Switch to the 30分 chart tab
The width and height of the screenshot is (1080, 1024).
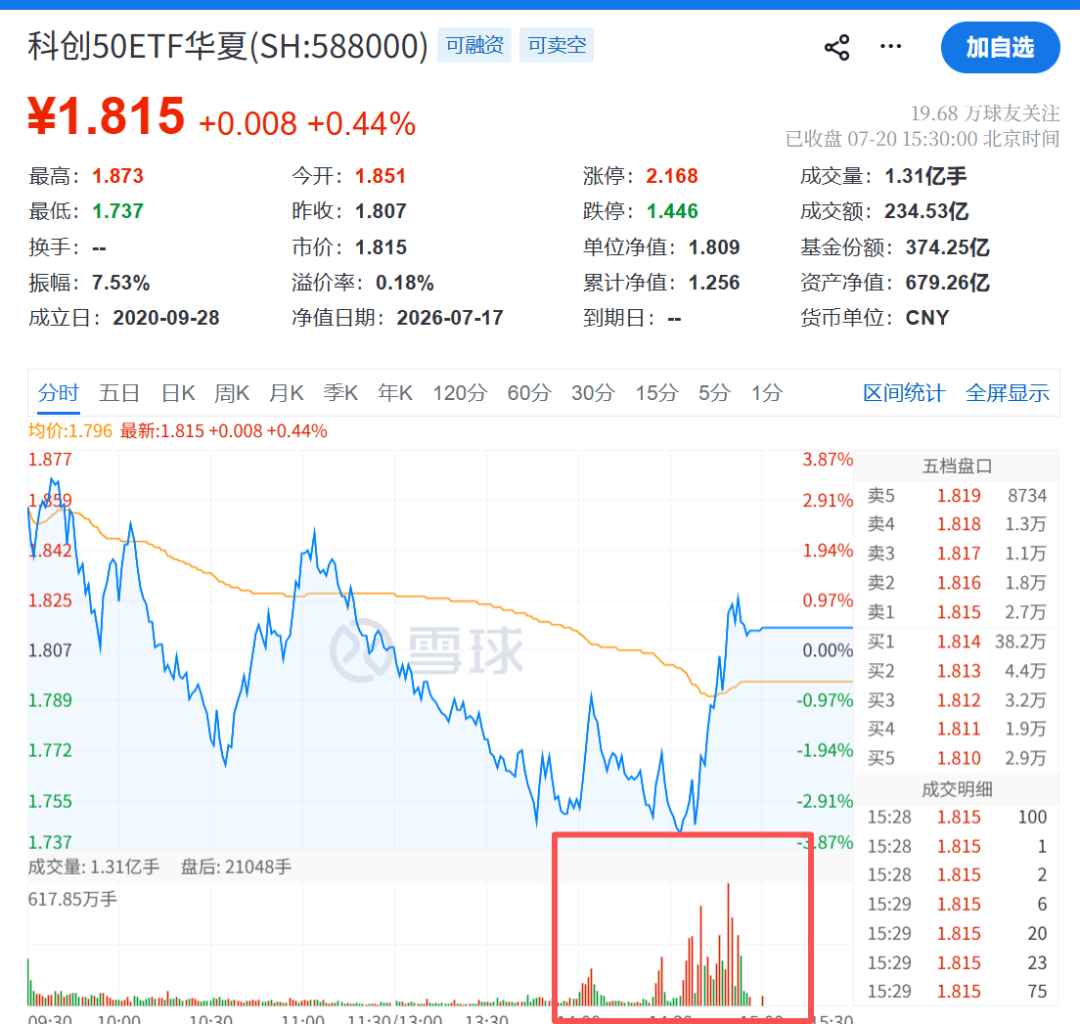click(x=592, y=393)
